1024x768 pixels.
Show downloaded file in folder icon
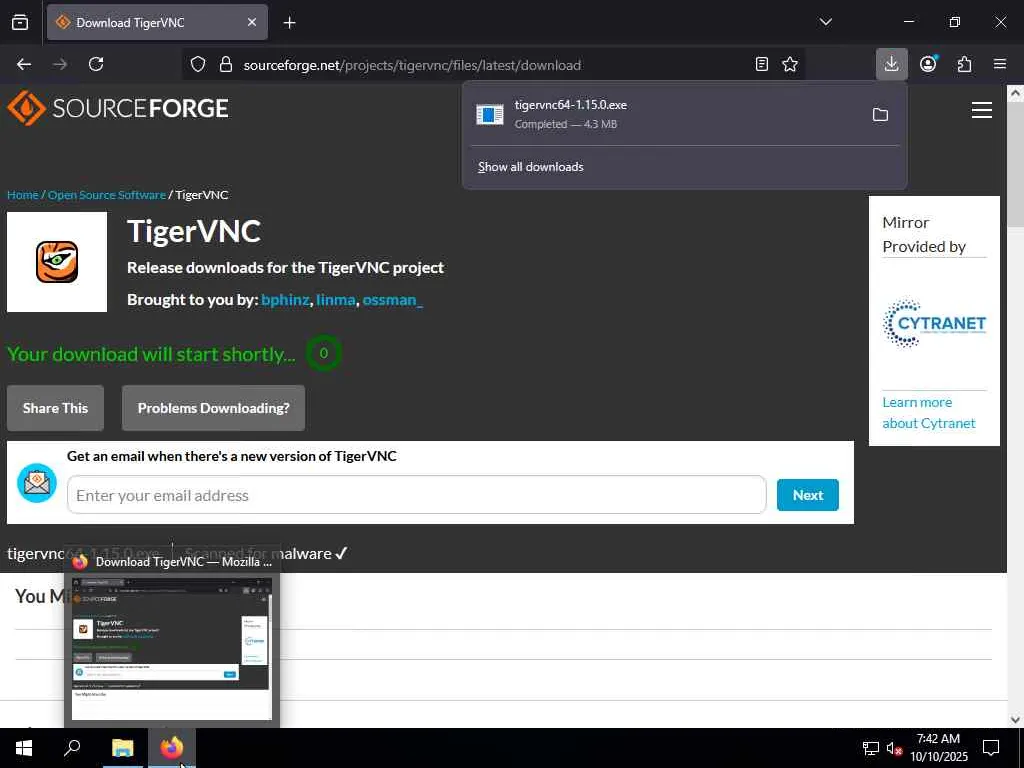pyautogui.click(x=880, y=114)
